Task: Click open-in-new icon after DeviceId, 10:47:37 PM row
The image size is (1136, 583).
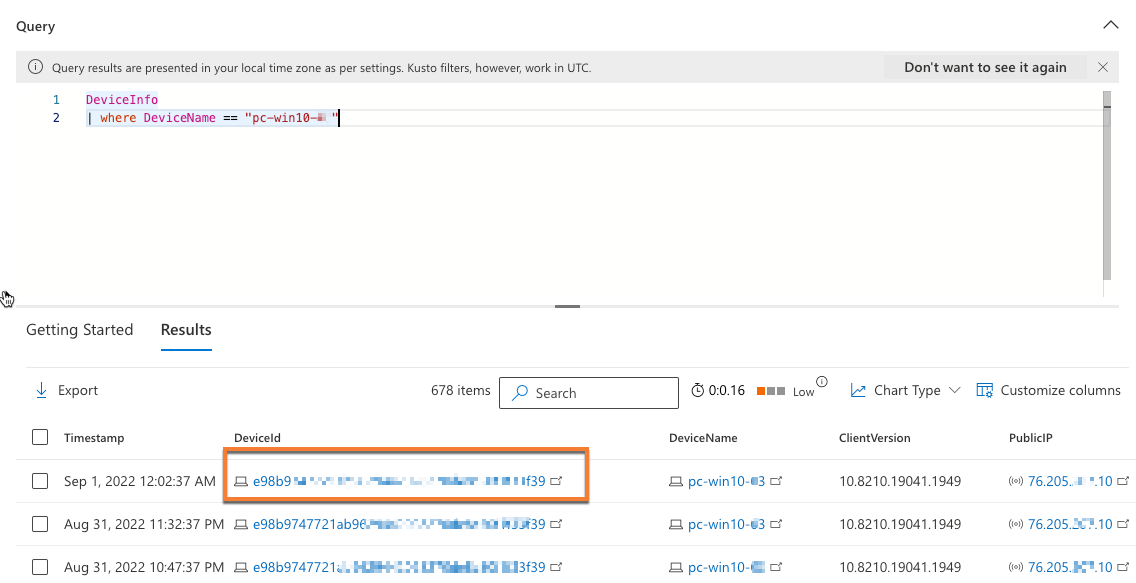Action: pyautogui.click(x=556, y=566)
